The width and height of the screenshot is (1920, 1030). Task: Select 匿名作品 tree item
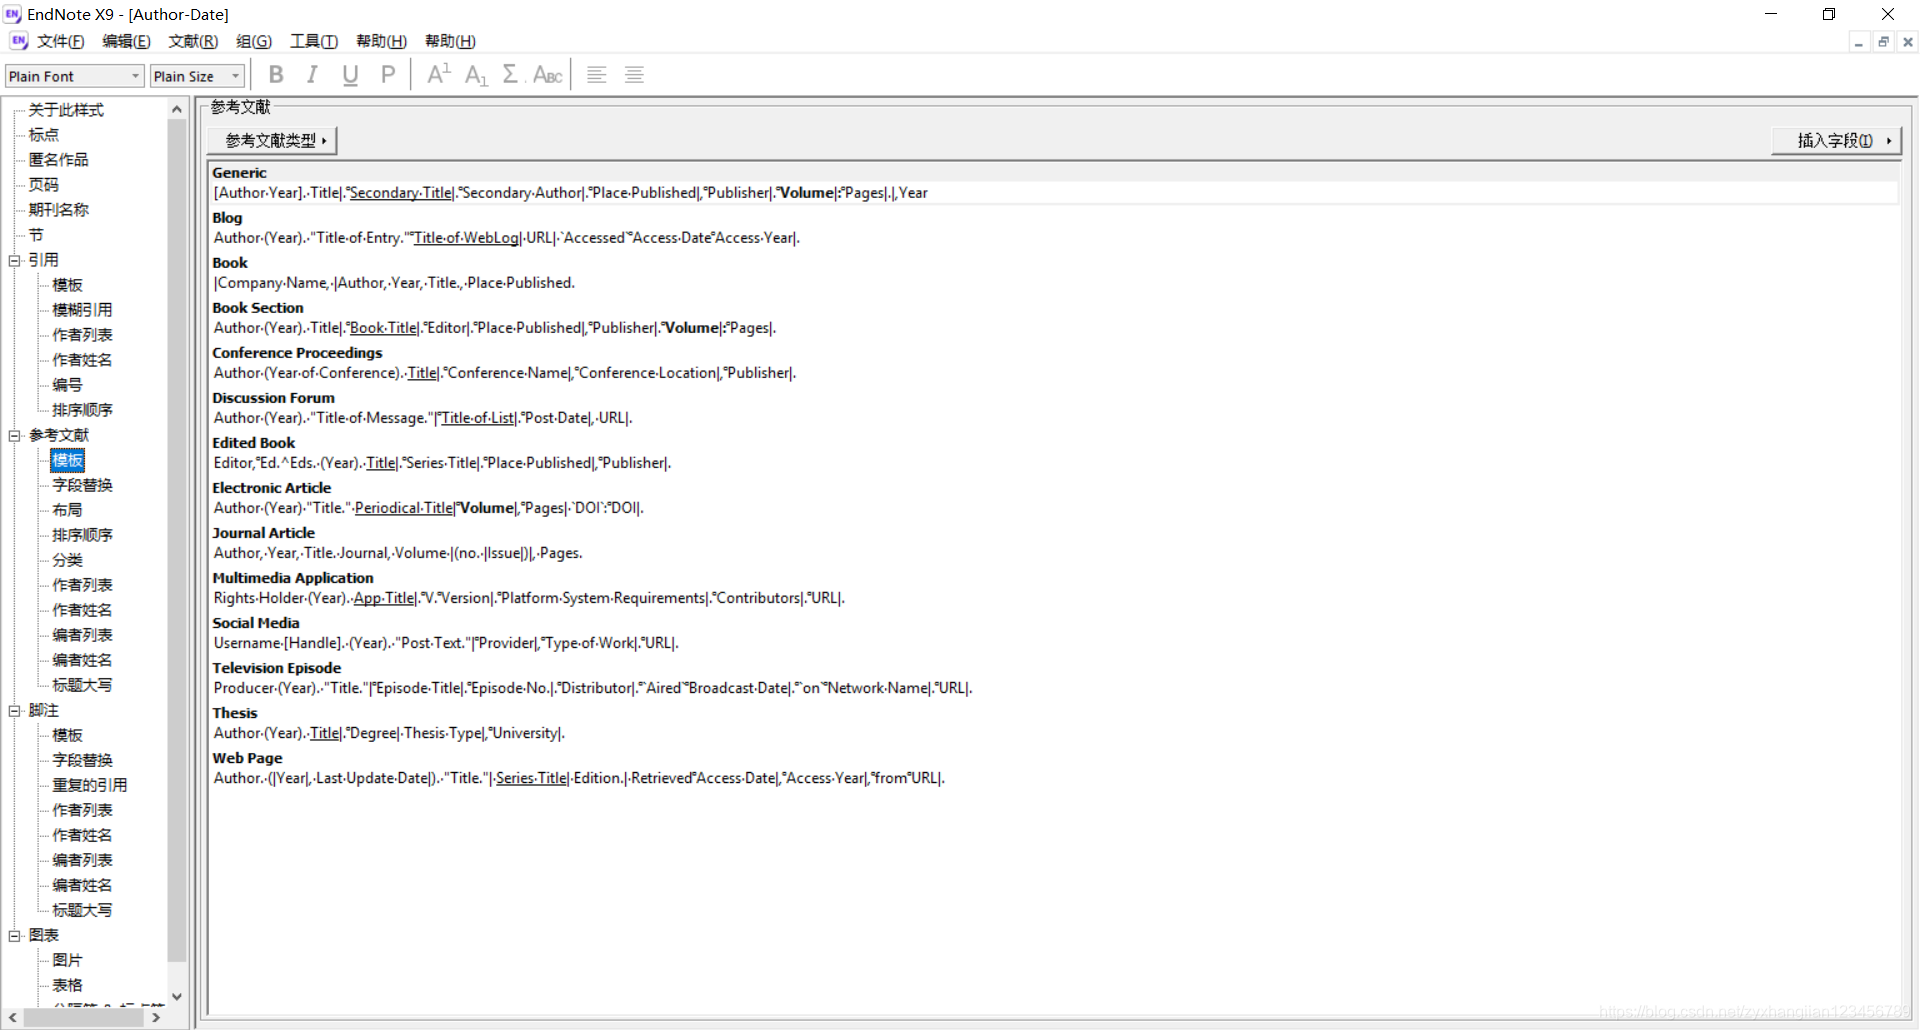(x=58, y=160)
